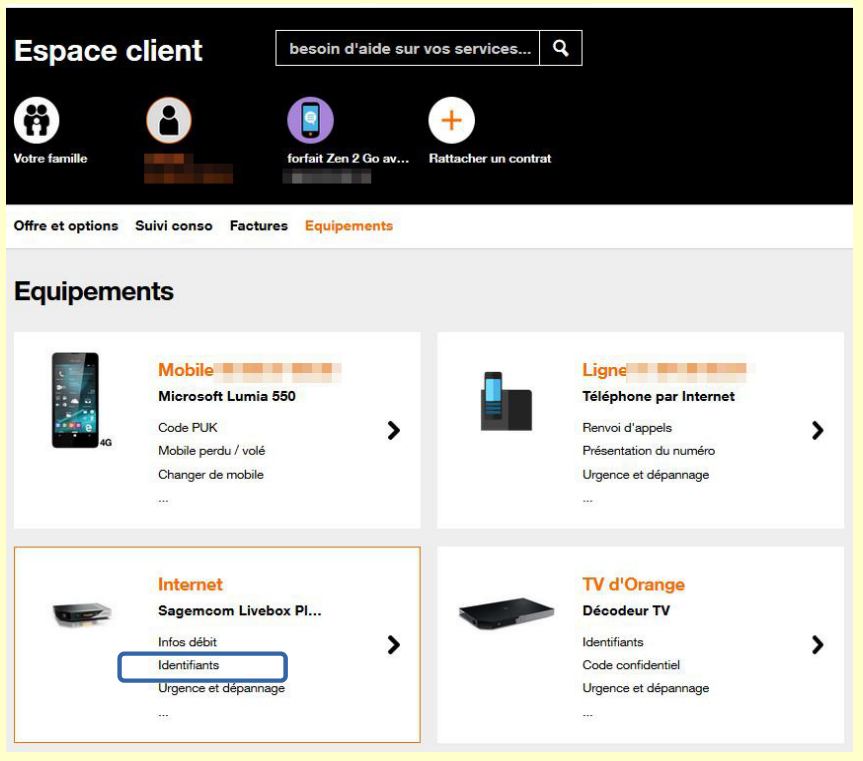The height and width of the screenshot is (761, 863).
Task: Click the search magnifier icon
Action: click(x=561, y=47)
